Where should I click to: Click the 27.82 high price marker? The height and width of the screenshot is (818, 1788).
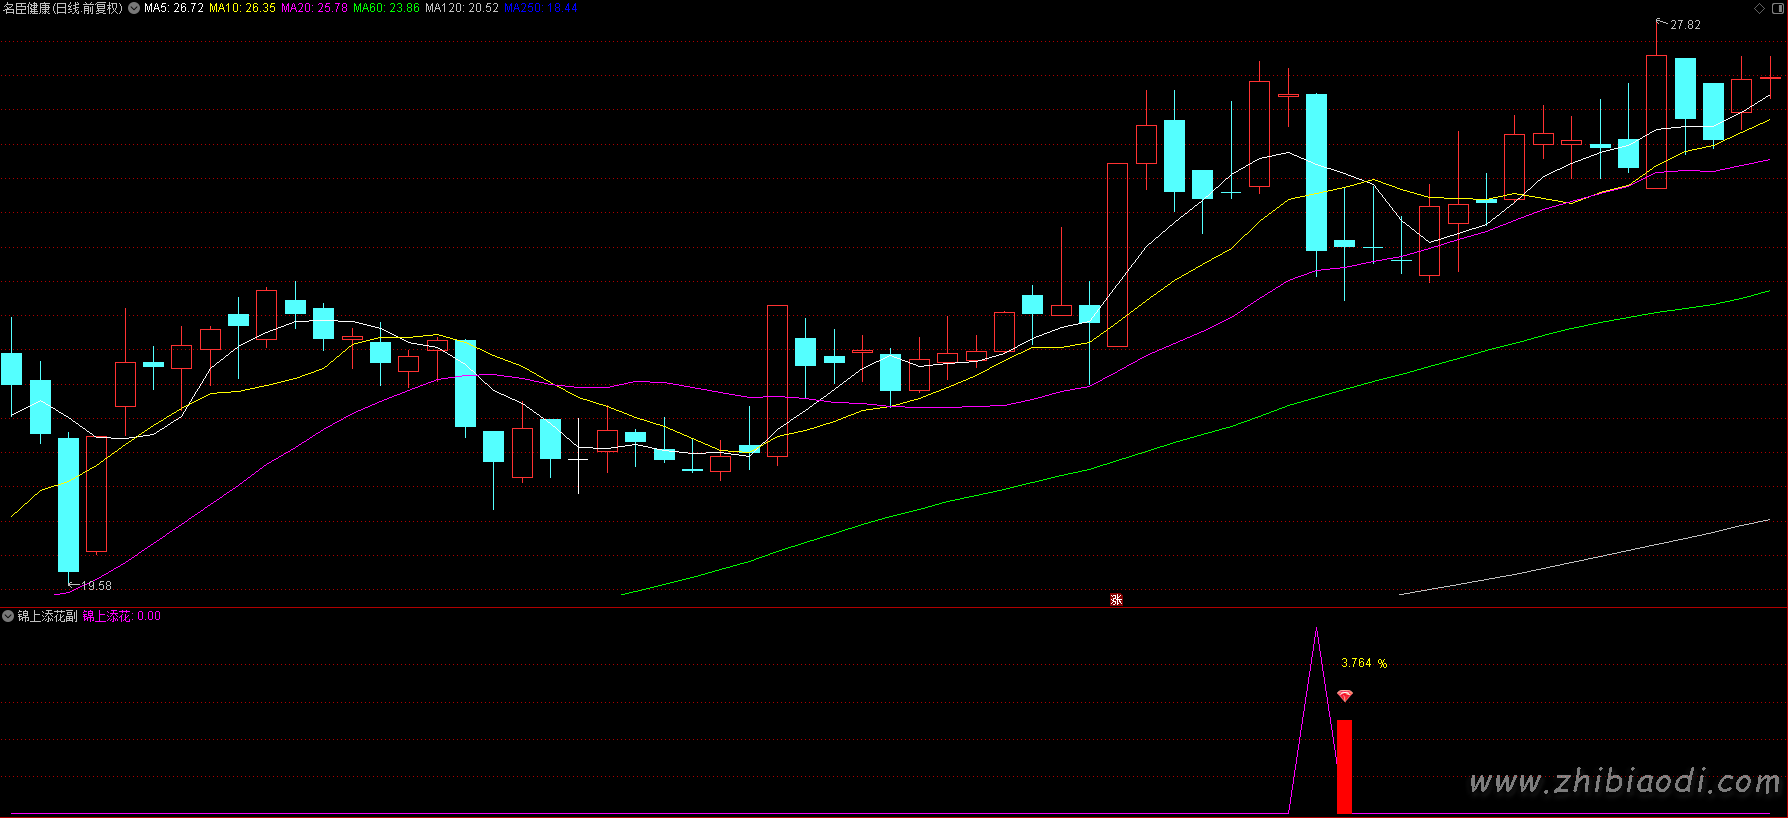1684,25
